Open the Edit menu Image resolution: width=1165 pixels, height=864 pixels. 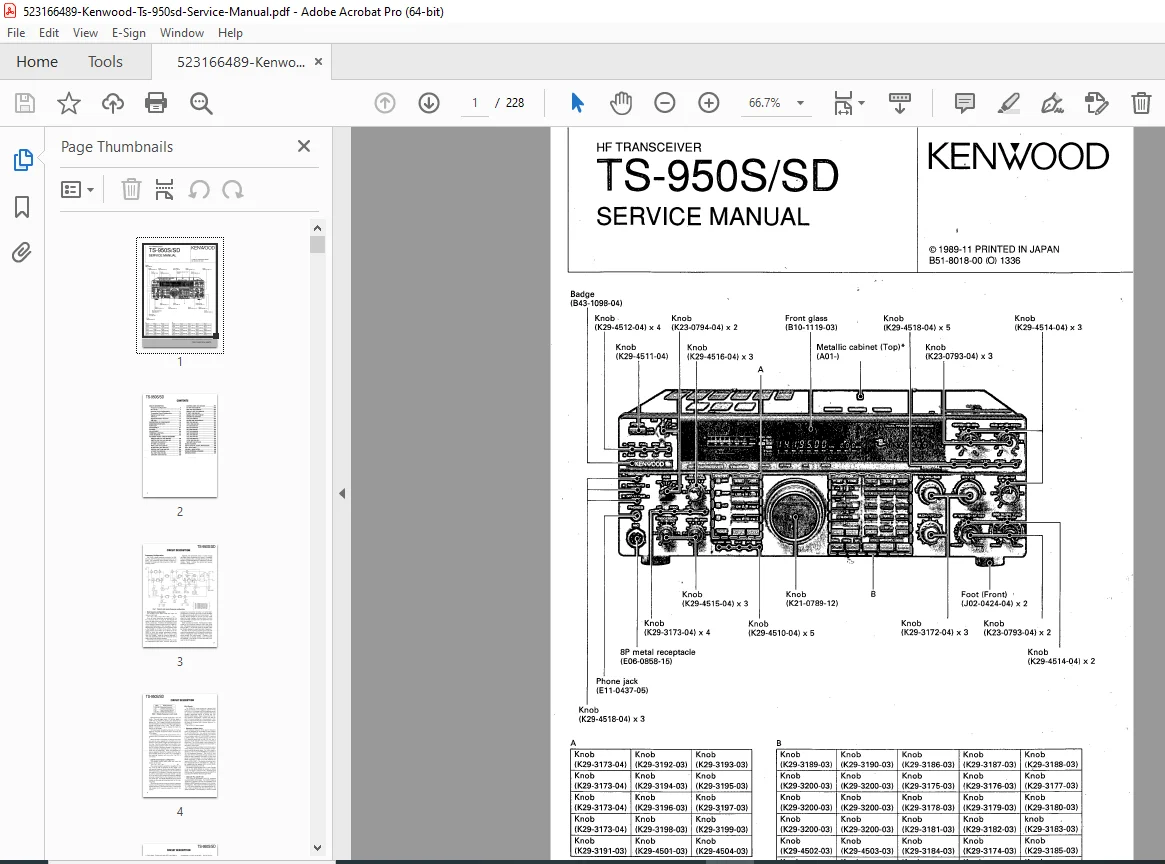coord(49,33)
